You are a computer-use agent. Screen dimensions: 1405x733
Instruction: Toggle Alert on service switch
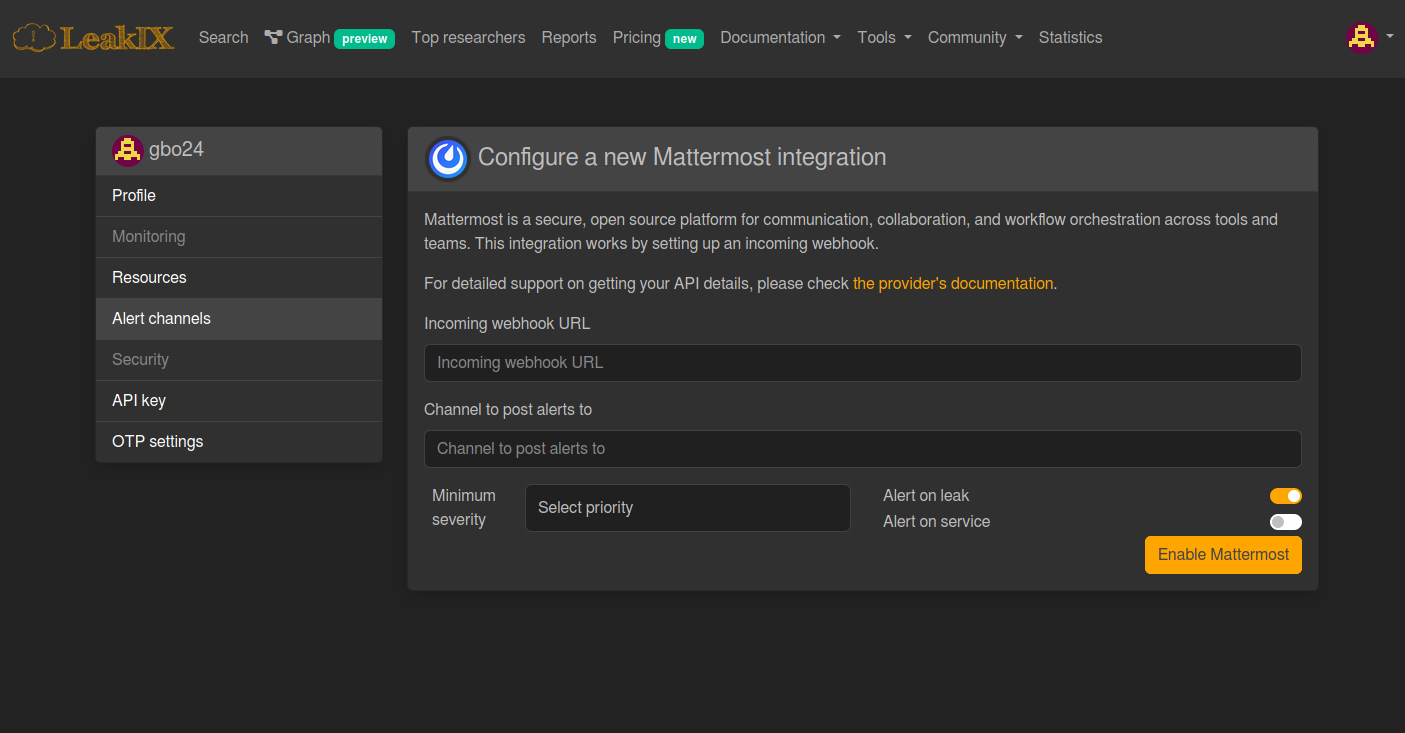[x=1286, y=522]
